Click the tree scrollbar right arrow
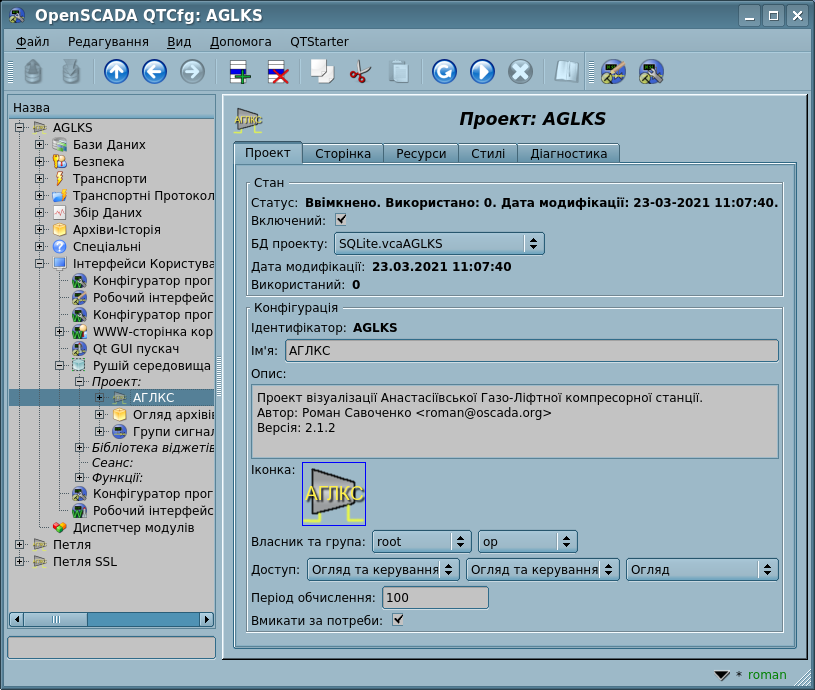The image size is (815, 690). (x=207, y=619)
